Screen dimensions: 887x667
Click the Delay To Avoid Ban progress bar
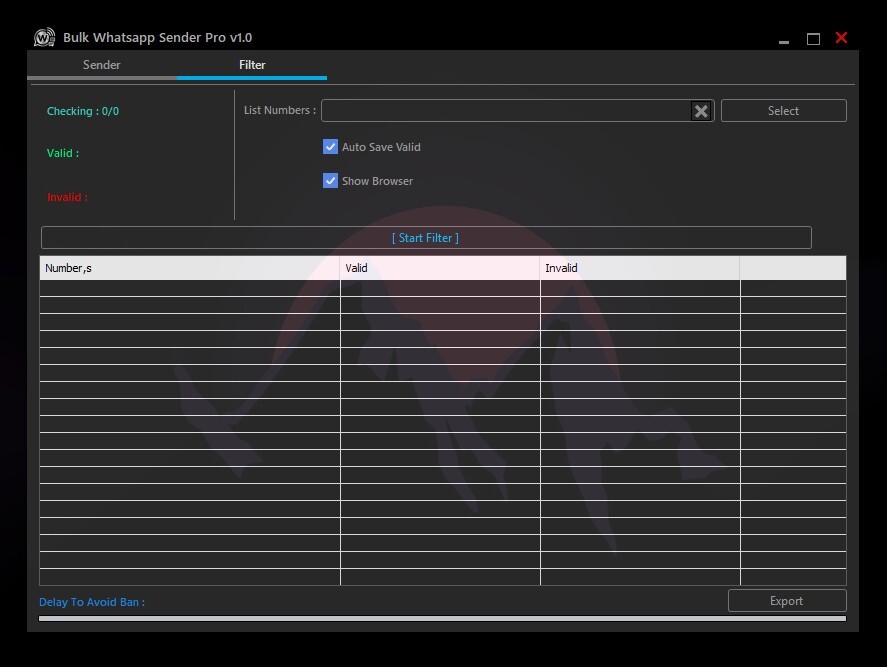click(x=442, y=619)
